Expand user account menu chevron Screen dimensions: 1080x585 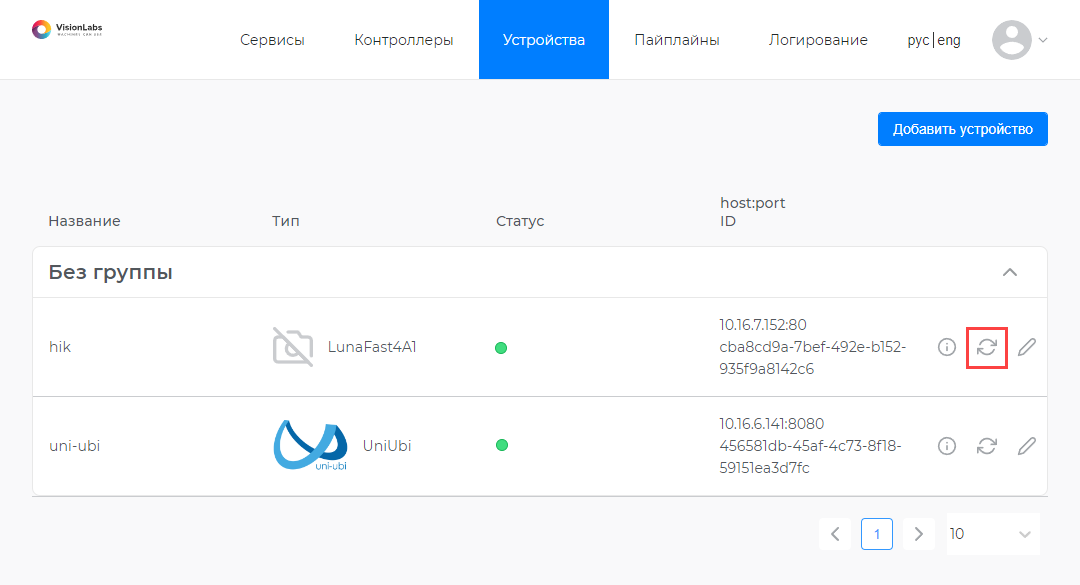coord(1043,40)
